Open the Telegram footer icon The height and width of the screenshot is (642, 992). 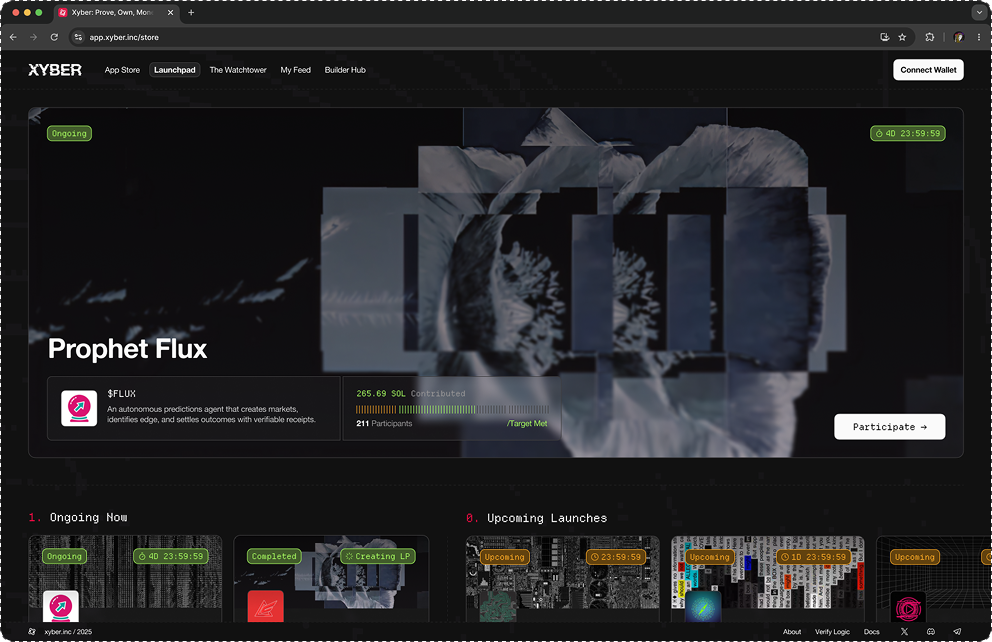tap(957, 632)
